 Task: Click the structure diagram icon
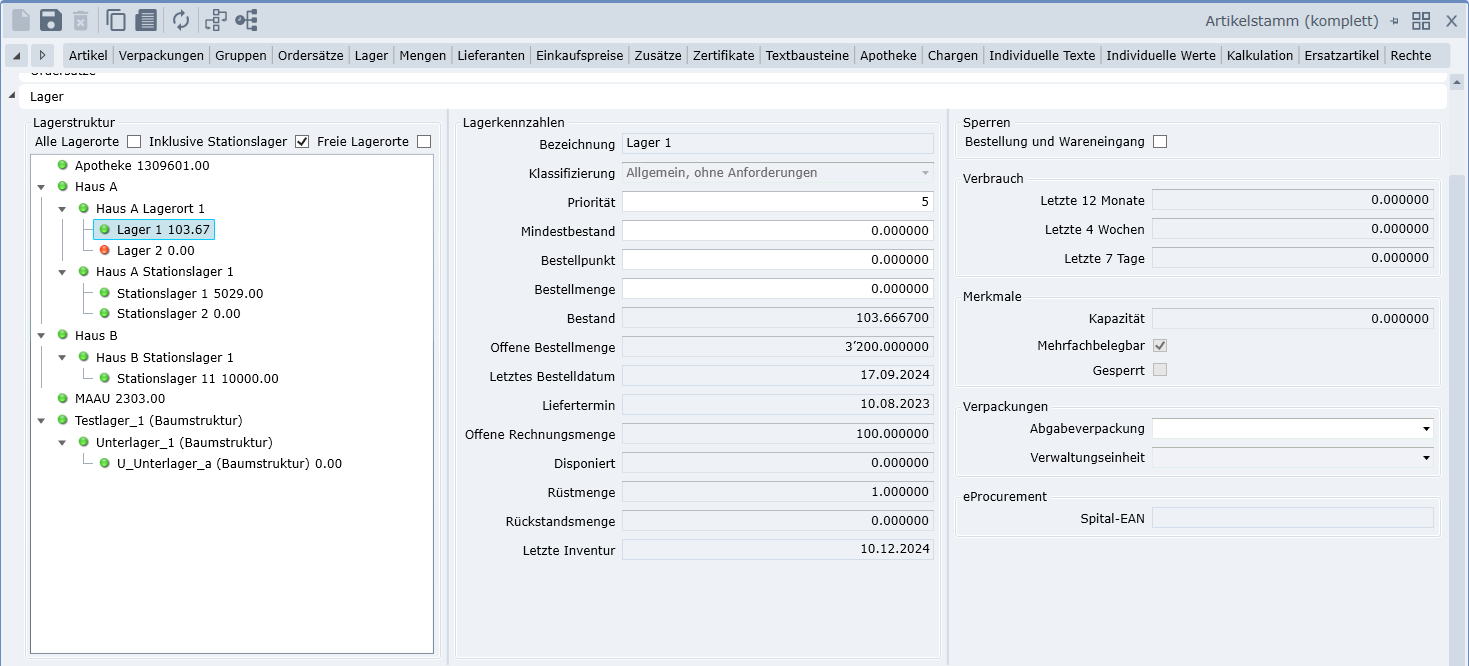pos(215,20)
